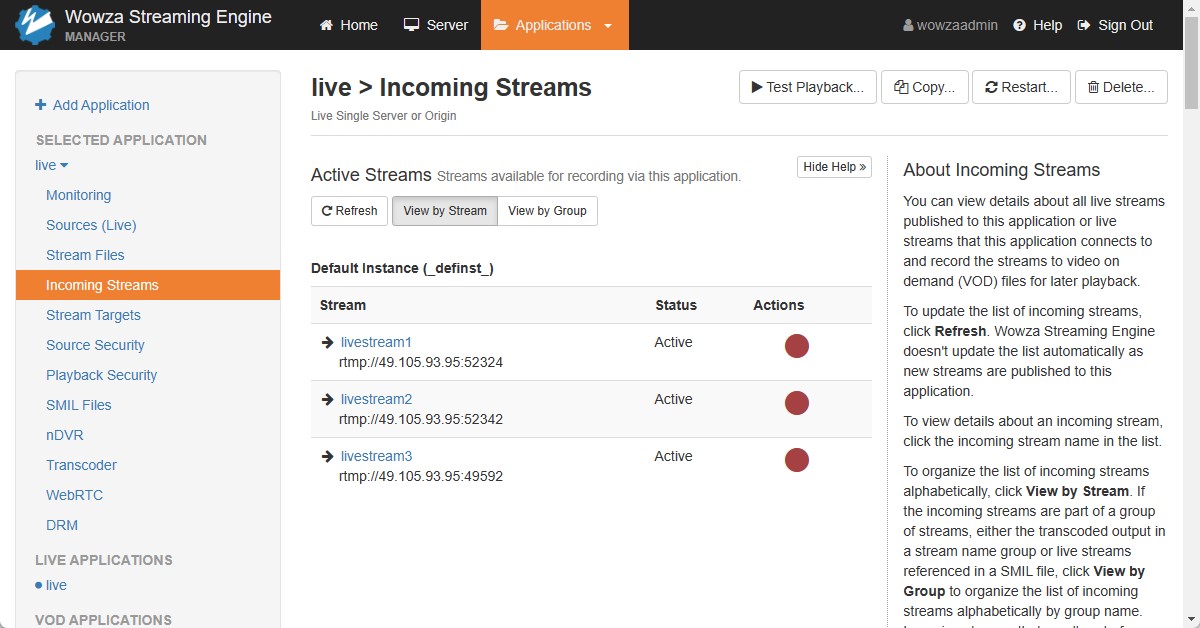Switch to View by Stream mode
This screenshot has width=1200, height=628.
[x=444, y=211]
